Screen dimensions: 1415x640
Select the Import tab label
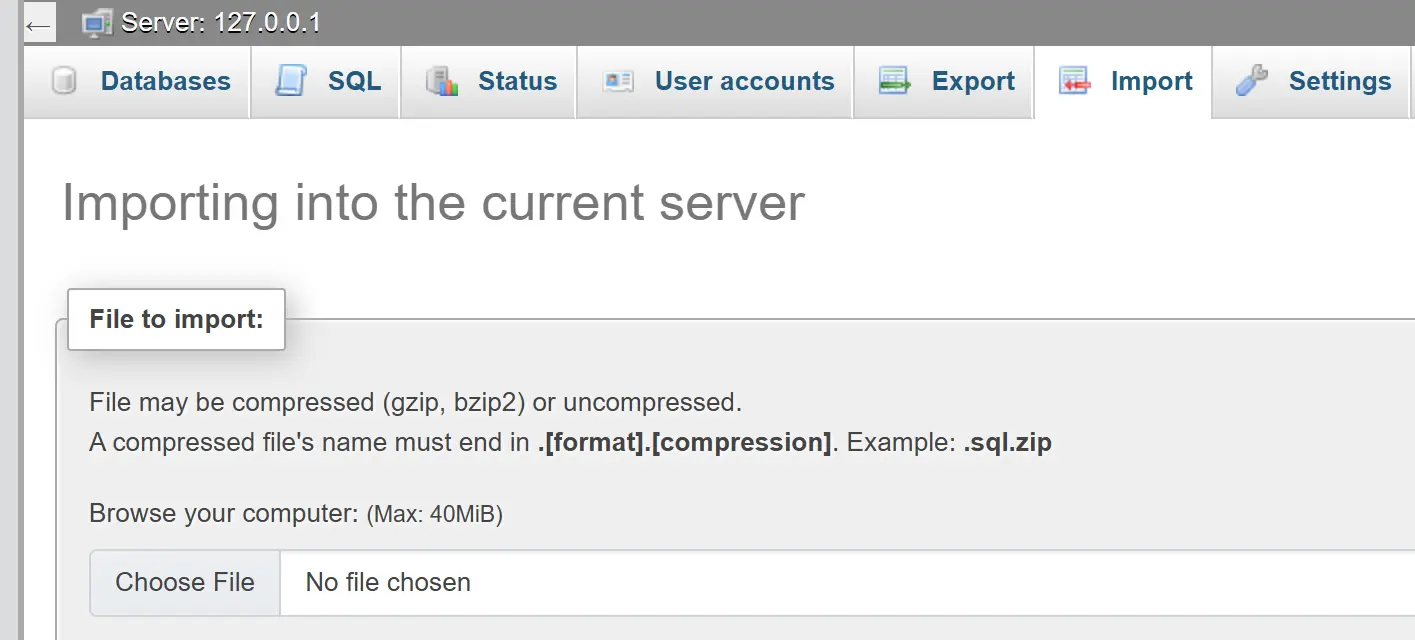click(1151, 81)
